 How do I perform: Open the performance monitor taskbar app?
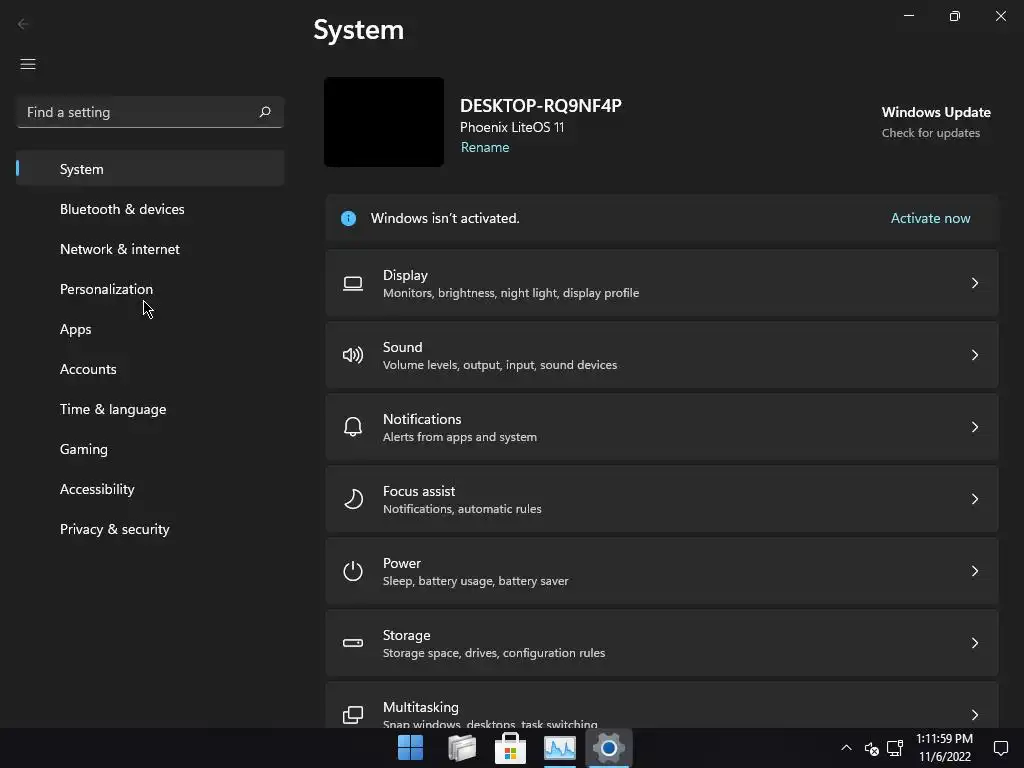click(x=560, y=748)
